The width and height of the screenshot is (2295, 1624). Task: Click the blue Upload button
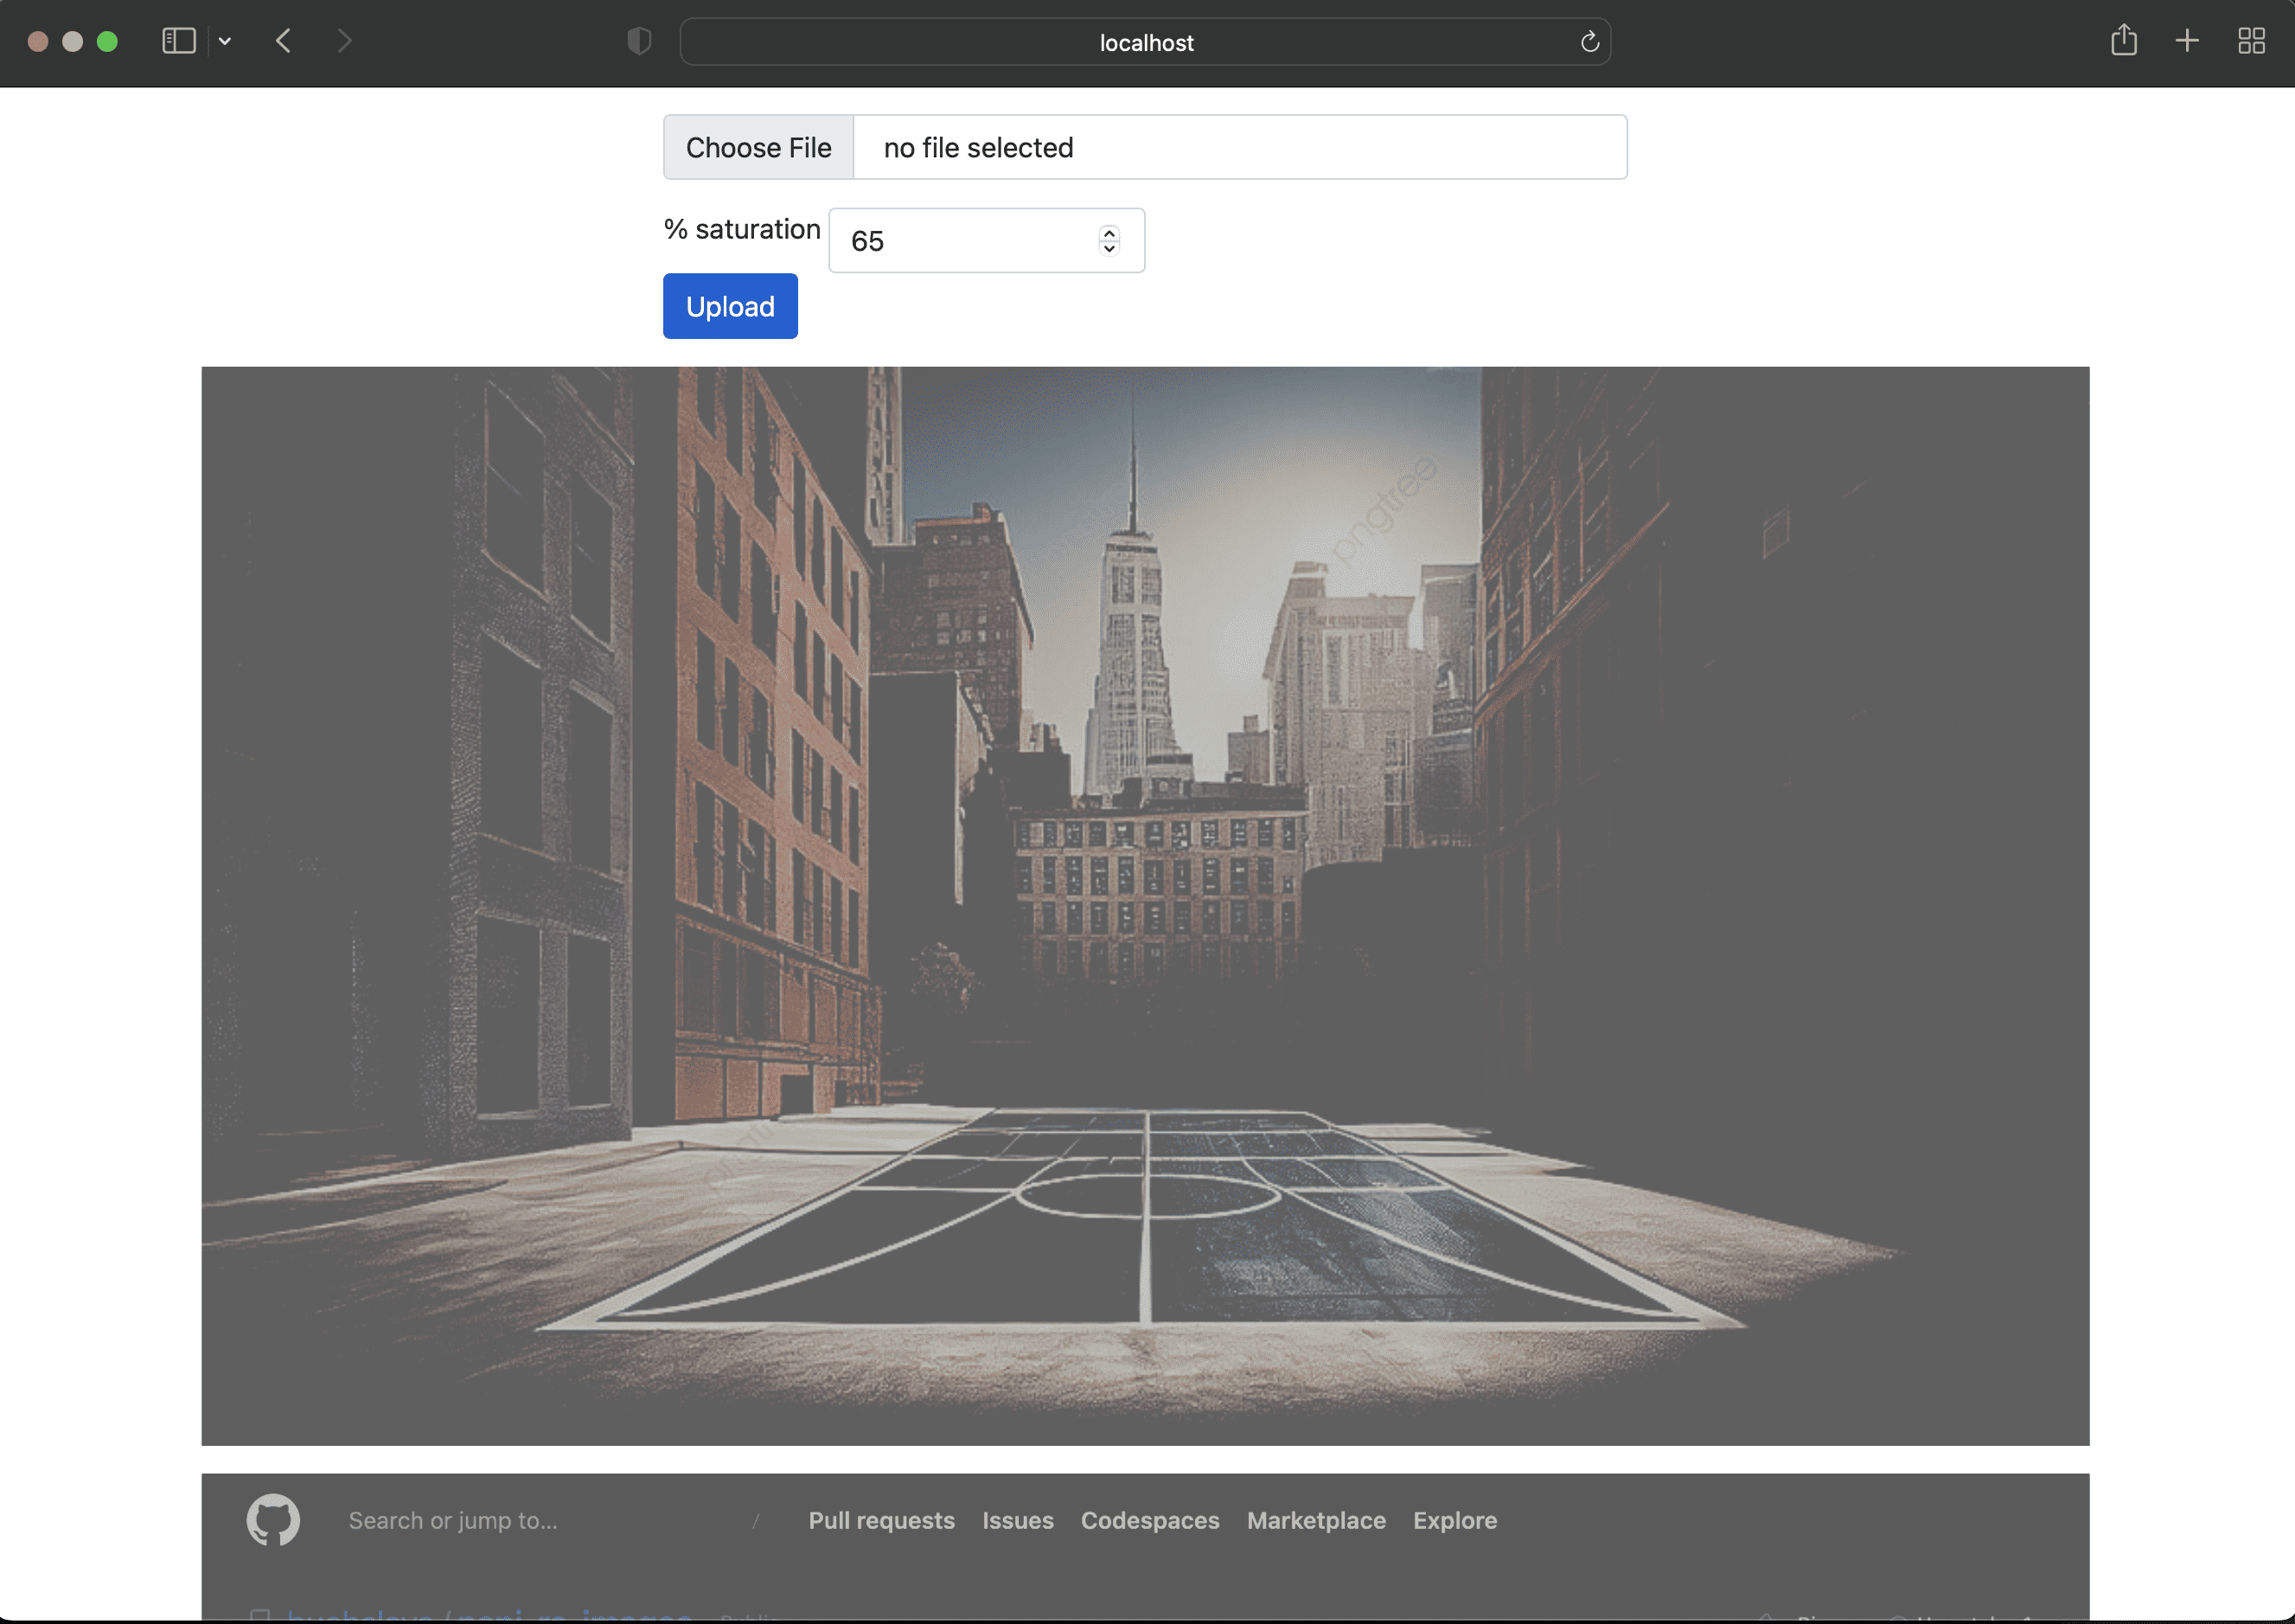730,306
